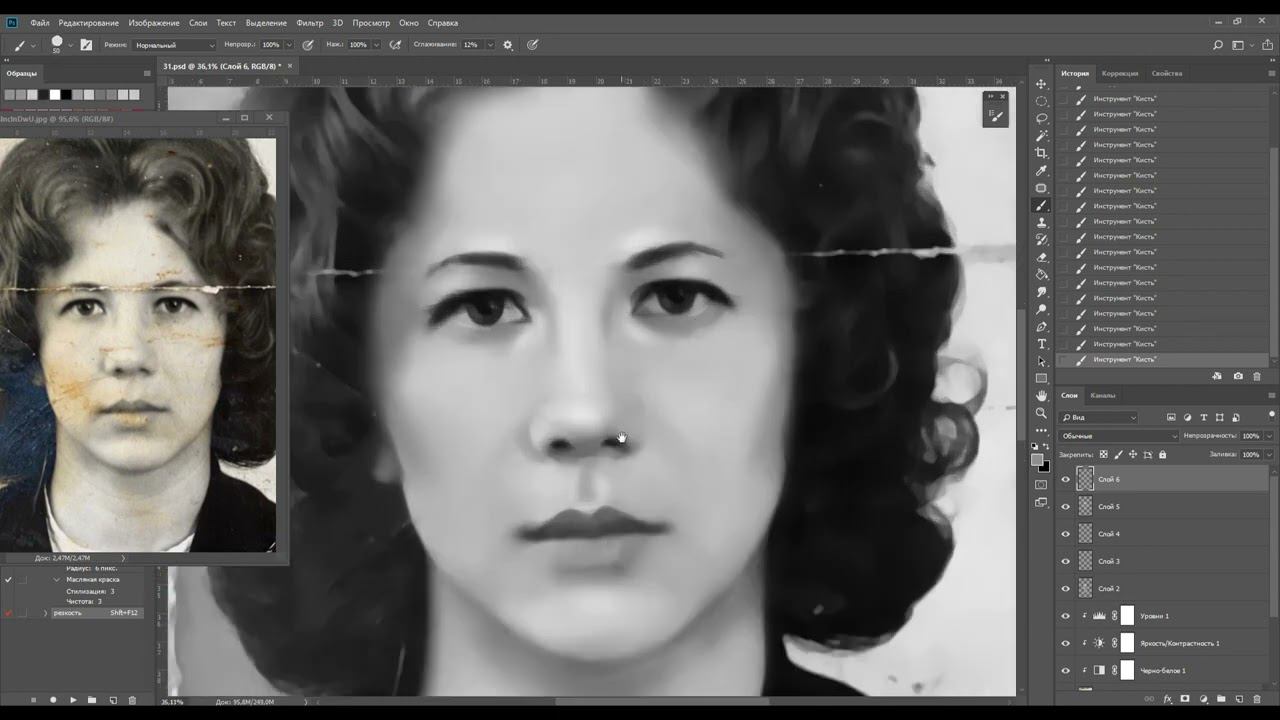Select the Lasso tool
This screenshot has width=1280, height=720.
click(x=1041, y=118)
